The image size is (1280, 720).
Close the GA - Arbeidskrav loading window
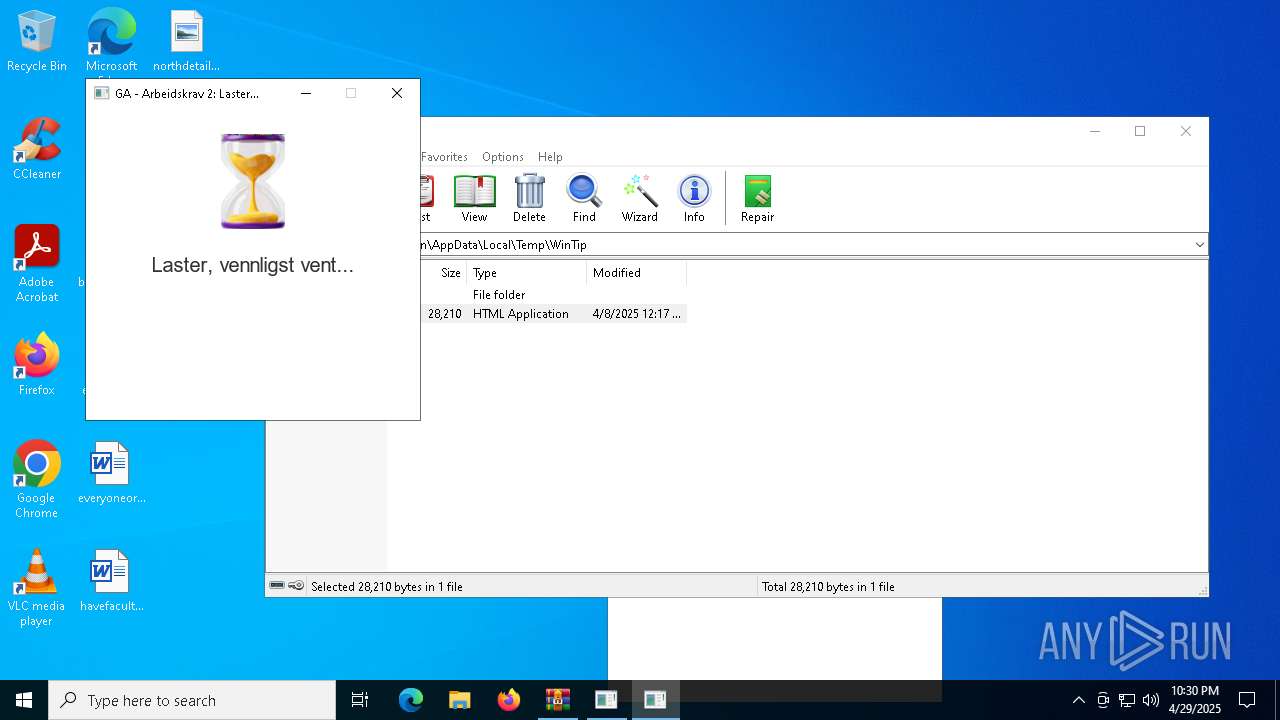pyautogui.click(x=397, y=93)
